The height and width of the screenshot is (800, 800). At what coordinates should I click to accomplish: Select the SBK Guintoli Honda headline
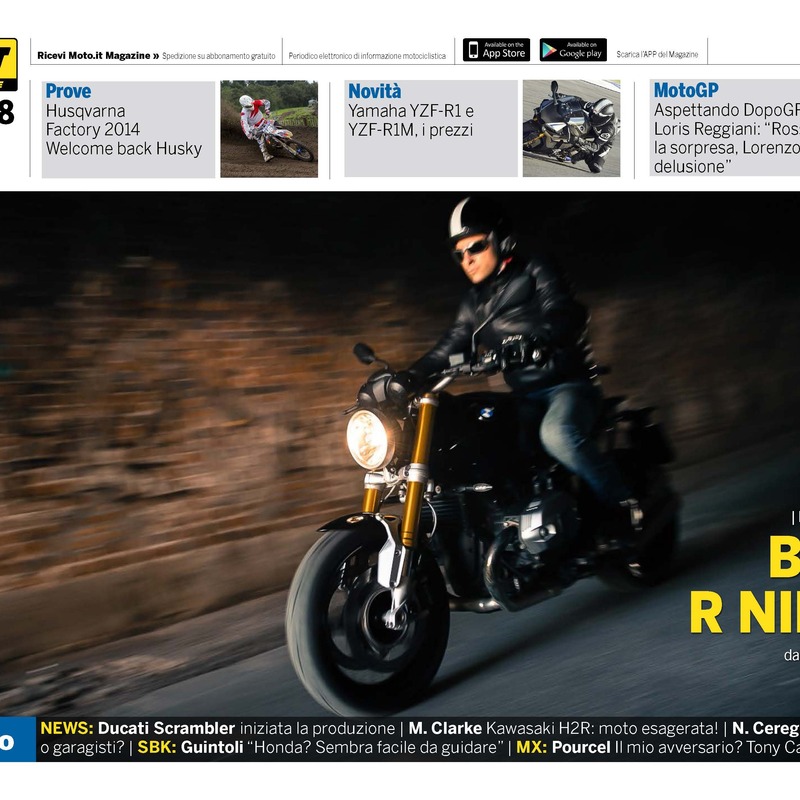319,747
